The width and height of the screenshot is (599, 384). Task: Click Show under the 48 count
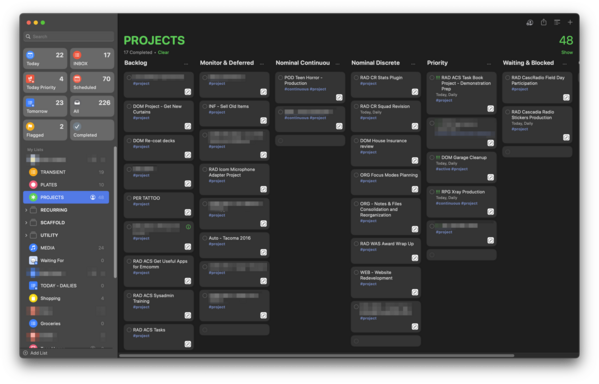click(x=567, y=52)
